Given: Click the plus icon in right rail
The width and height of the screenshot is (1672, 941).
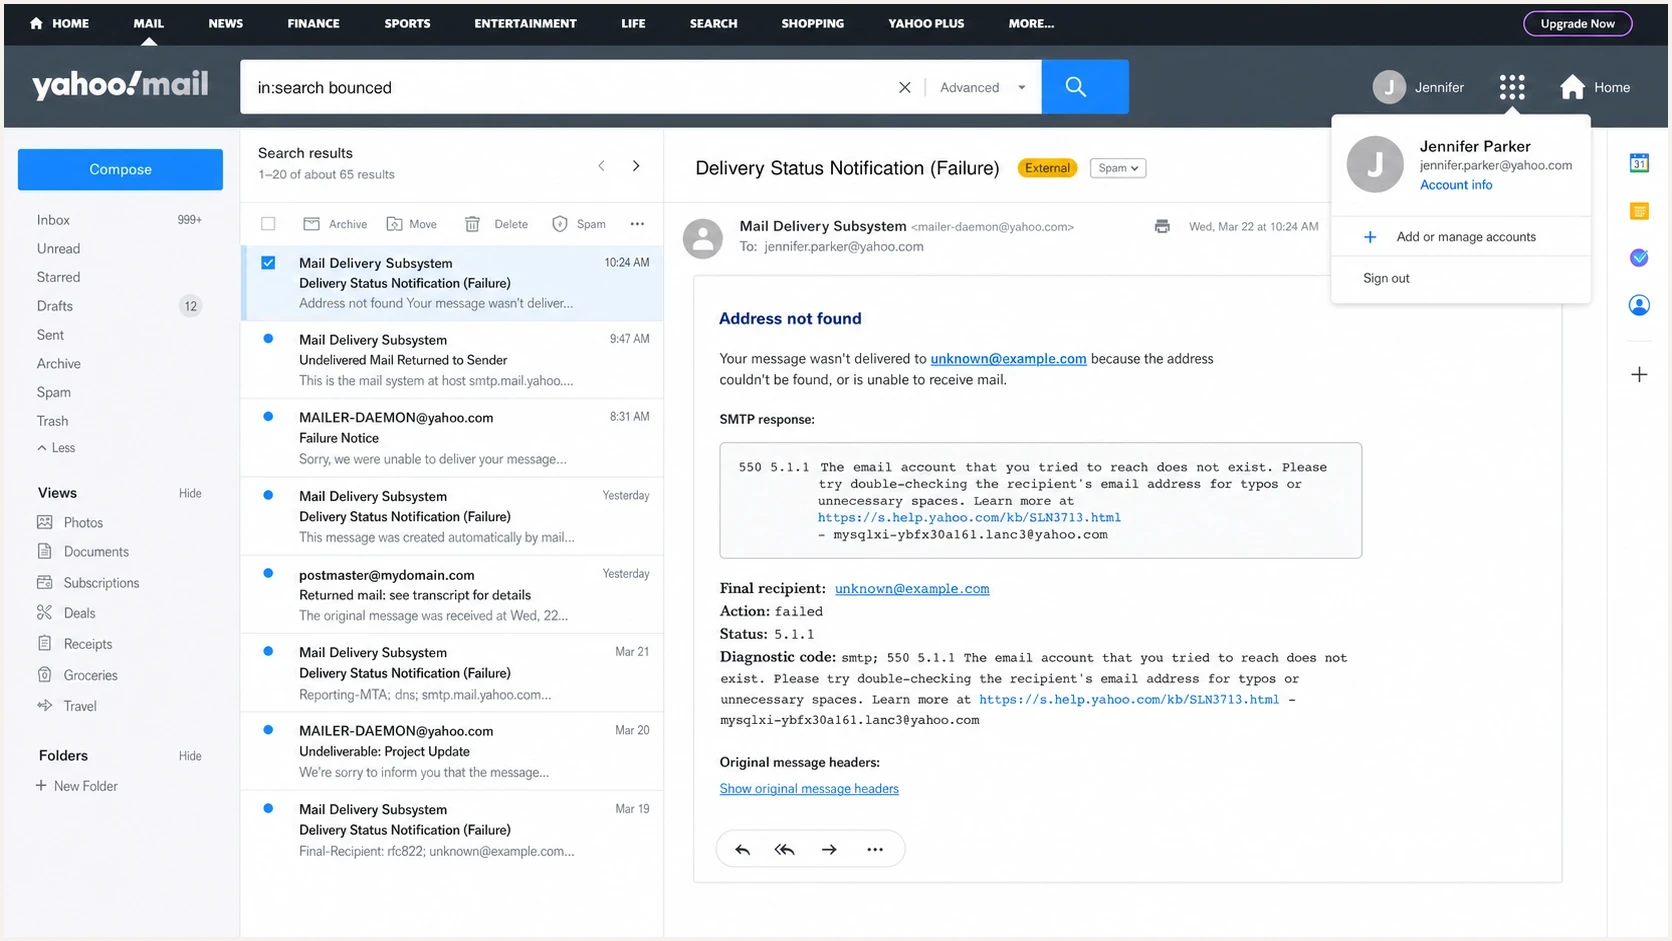Looking at the screenshot, I should point(1639,375).
